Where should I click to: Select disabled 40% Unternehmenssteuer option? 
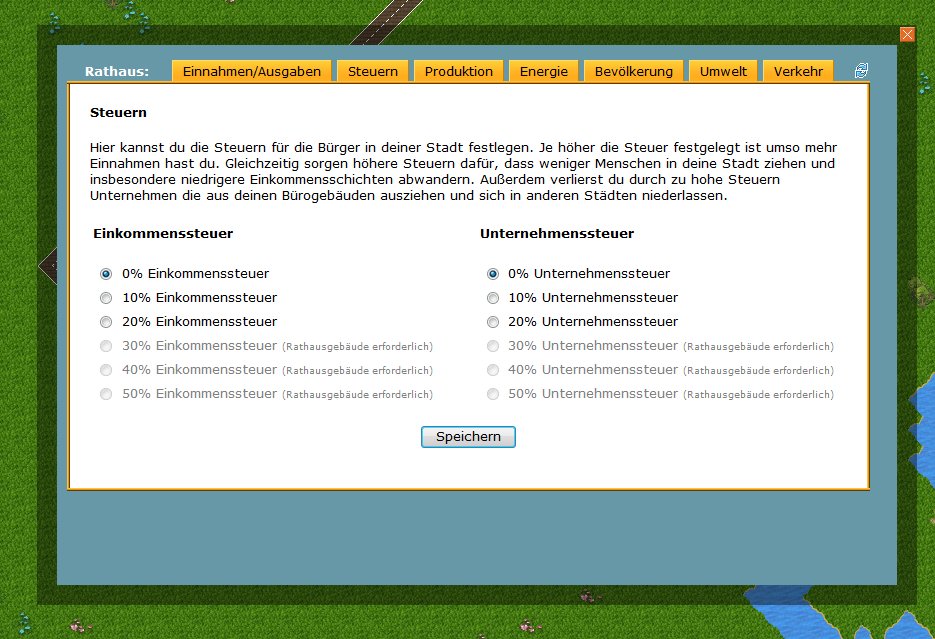click(x=493, y=370)
